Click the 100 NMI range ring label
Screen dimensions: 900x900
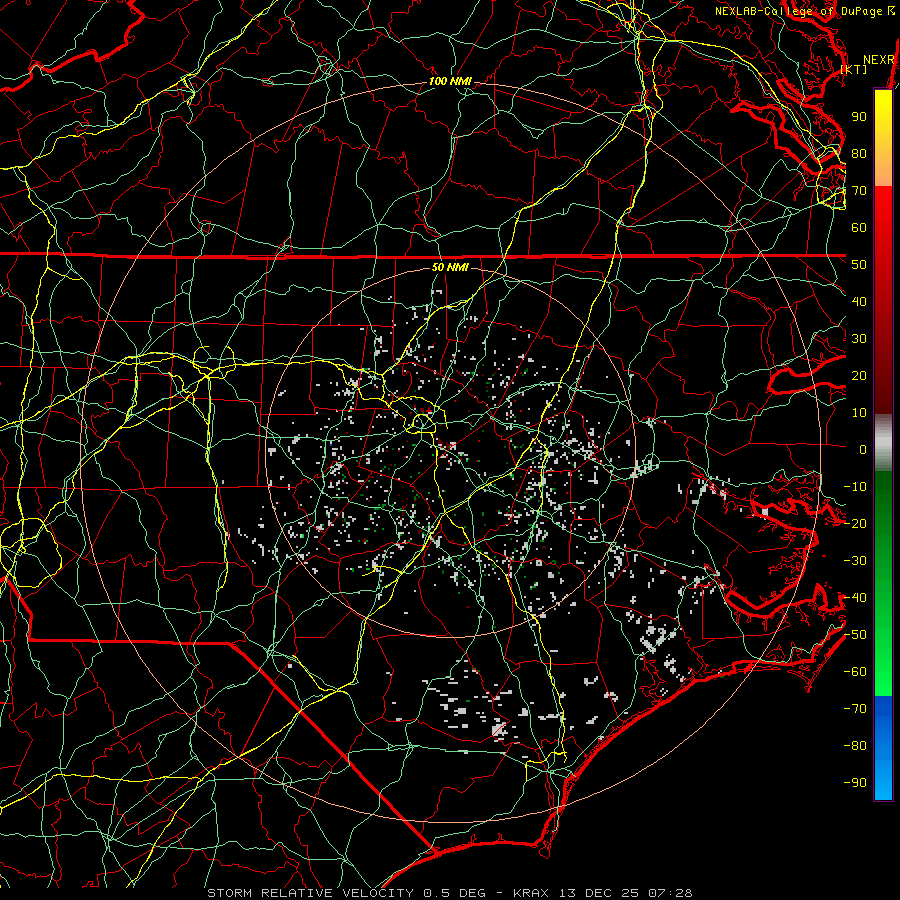pyautogui.click(x=450, y=81)
